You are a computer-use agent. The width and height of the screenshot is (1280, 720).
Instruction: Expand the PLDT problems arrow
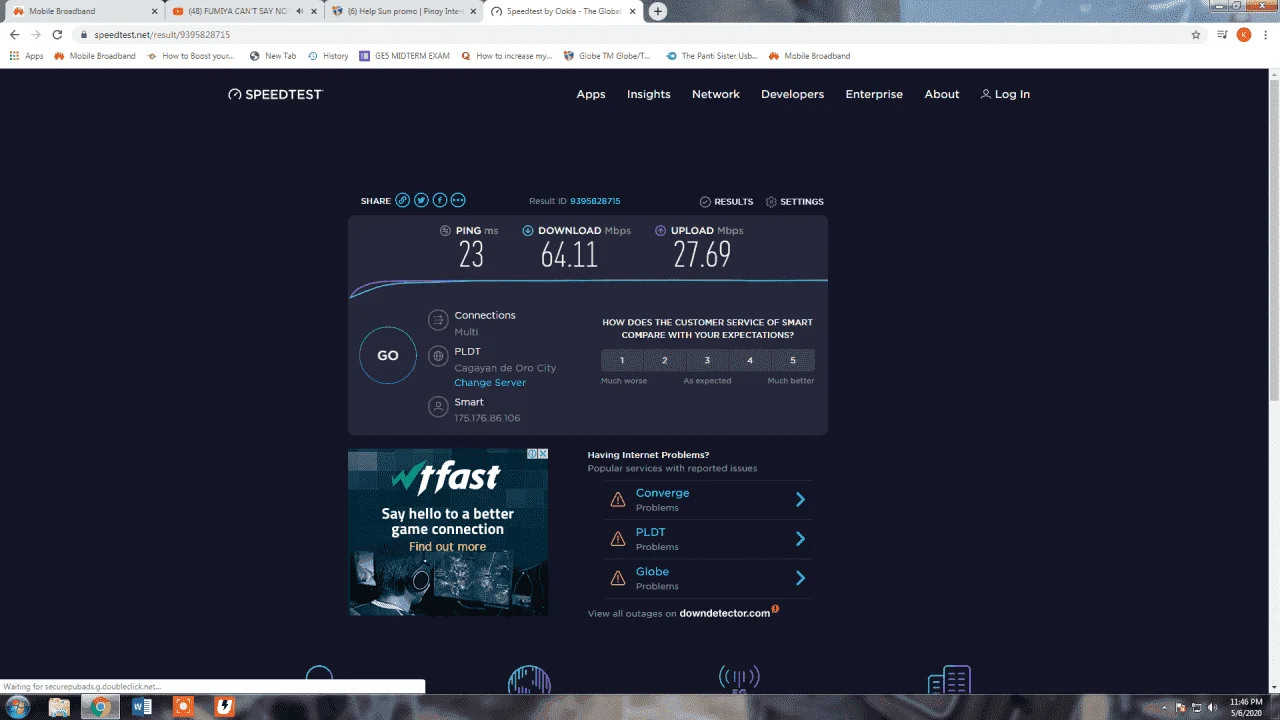(x=800, y=539)
